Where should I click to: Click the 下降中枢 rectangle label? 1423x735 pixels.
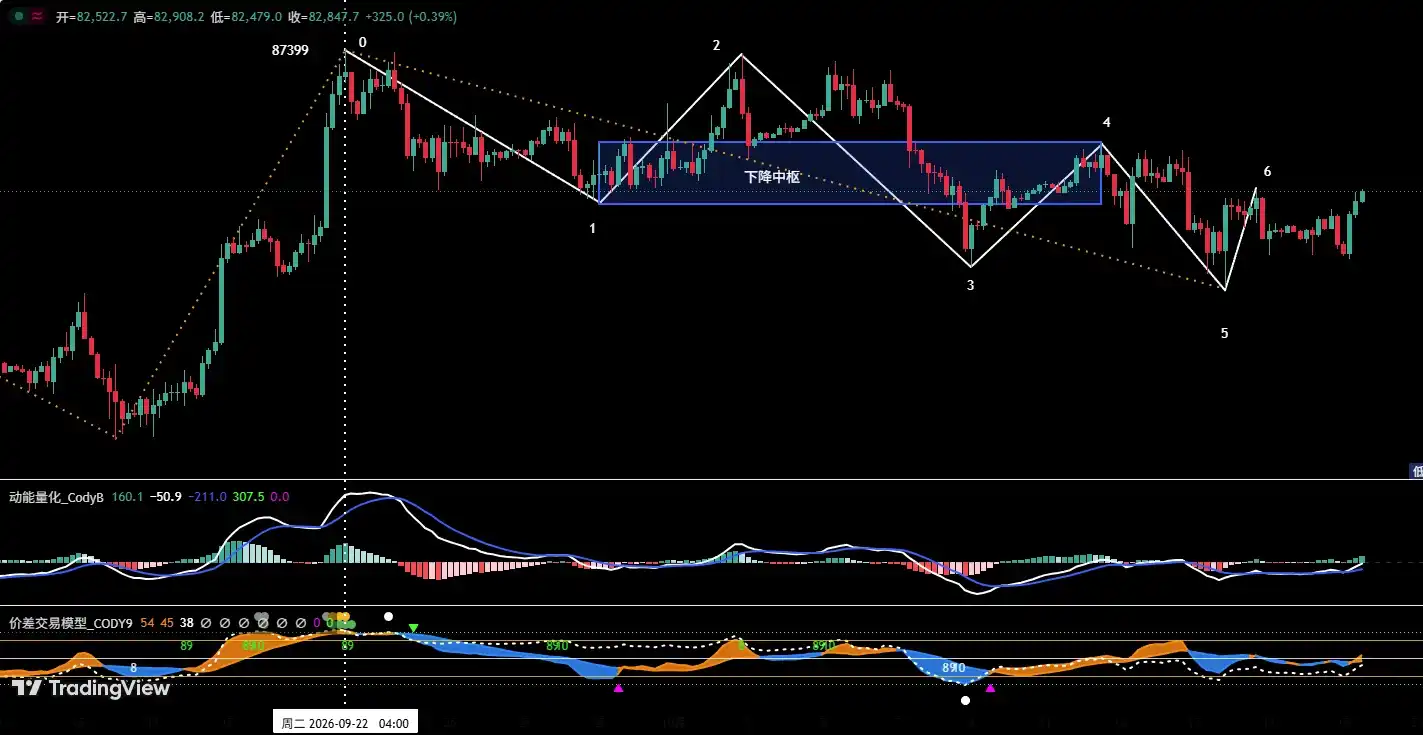click(772, 177)
